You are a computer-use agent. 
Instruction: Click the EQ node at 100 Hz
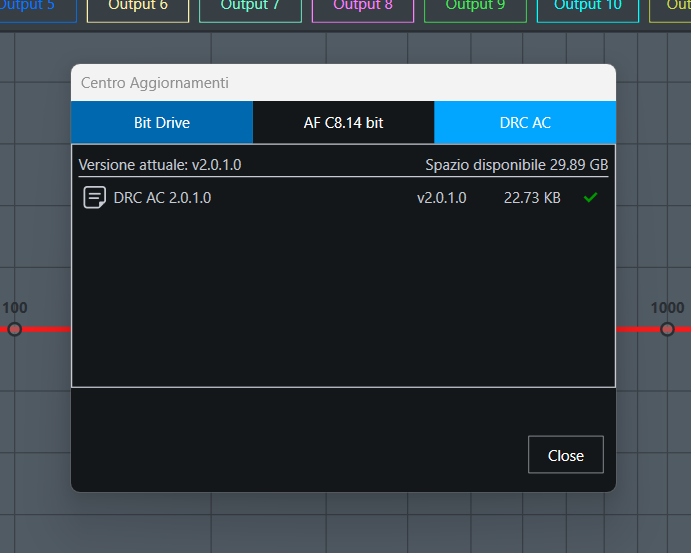point(15,329)
